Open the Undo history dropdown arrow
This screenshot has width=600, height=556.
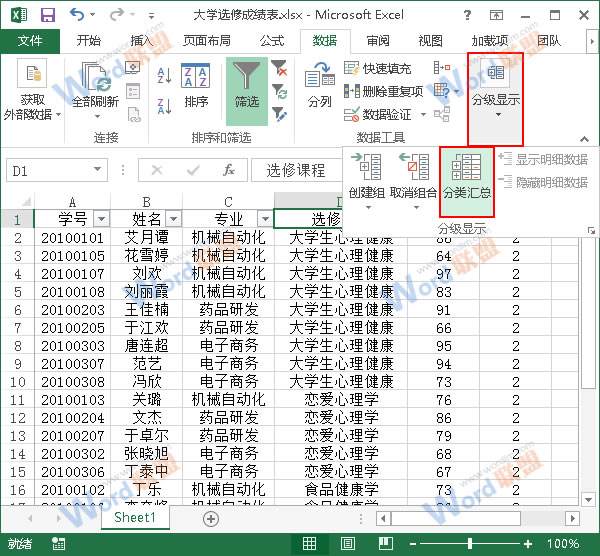(x=92, y=15)
